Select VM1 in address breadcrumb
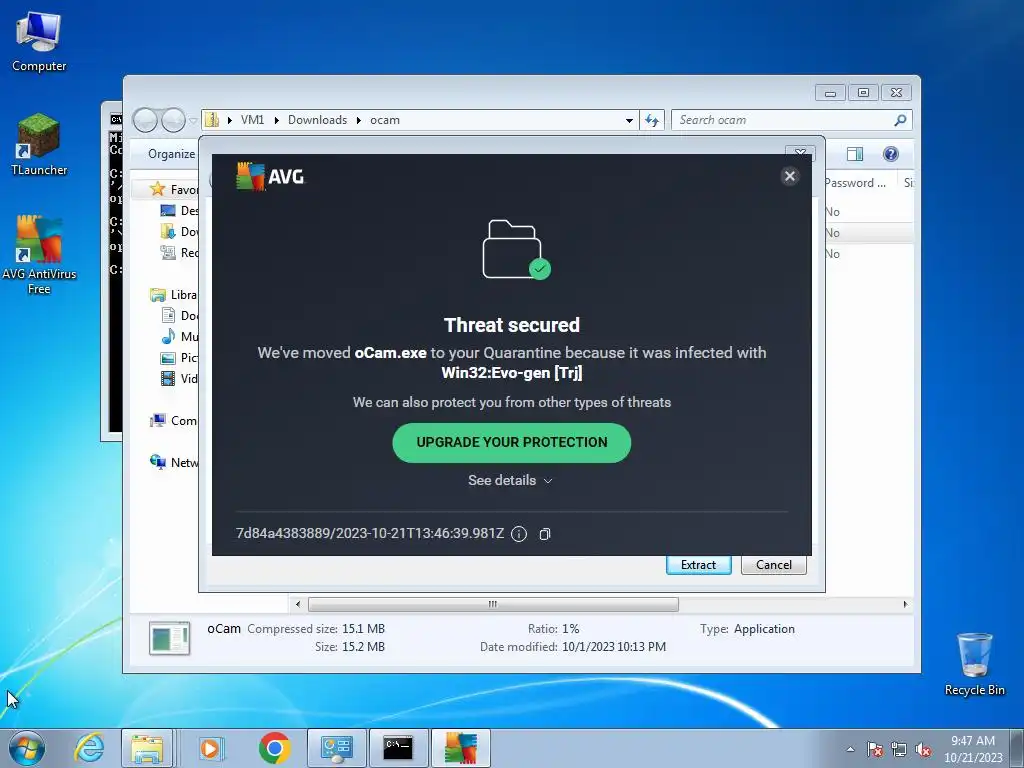 pyautogui.click(x=252, y=120)
